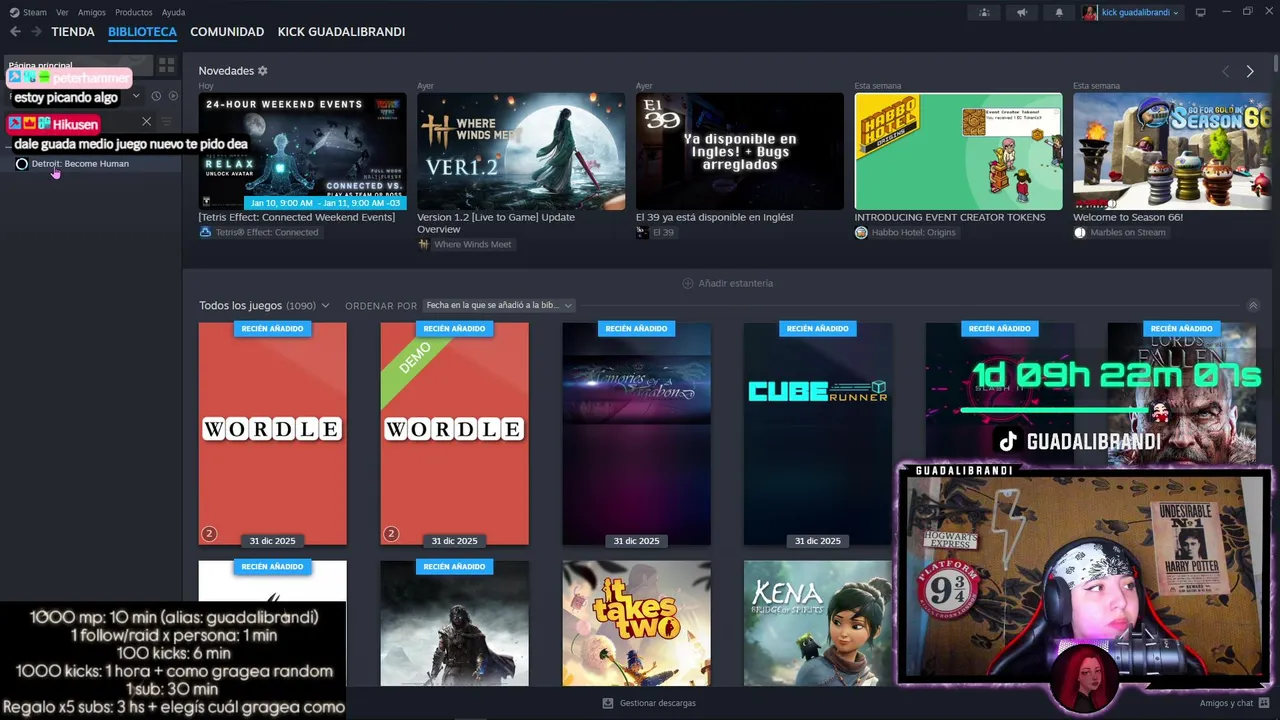Open the El 39 news thumbnail
This screenshot has width=1280, height=720.
tap(740, 151)
